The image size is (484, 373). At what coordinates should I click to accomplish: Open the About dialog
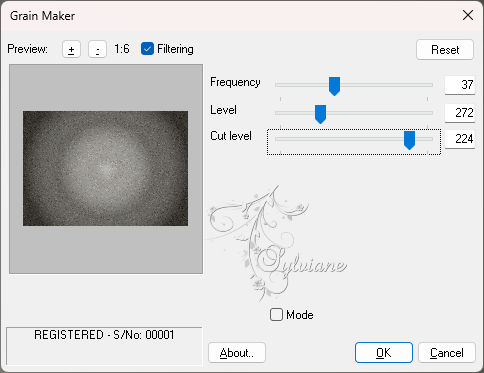pyautogui.click(x=237, y=353)
